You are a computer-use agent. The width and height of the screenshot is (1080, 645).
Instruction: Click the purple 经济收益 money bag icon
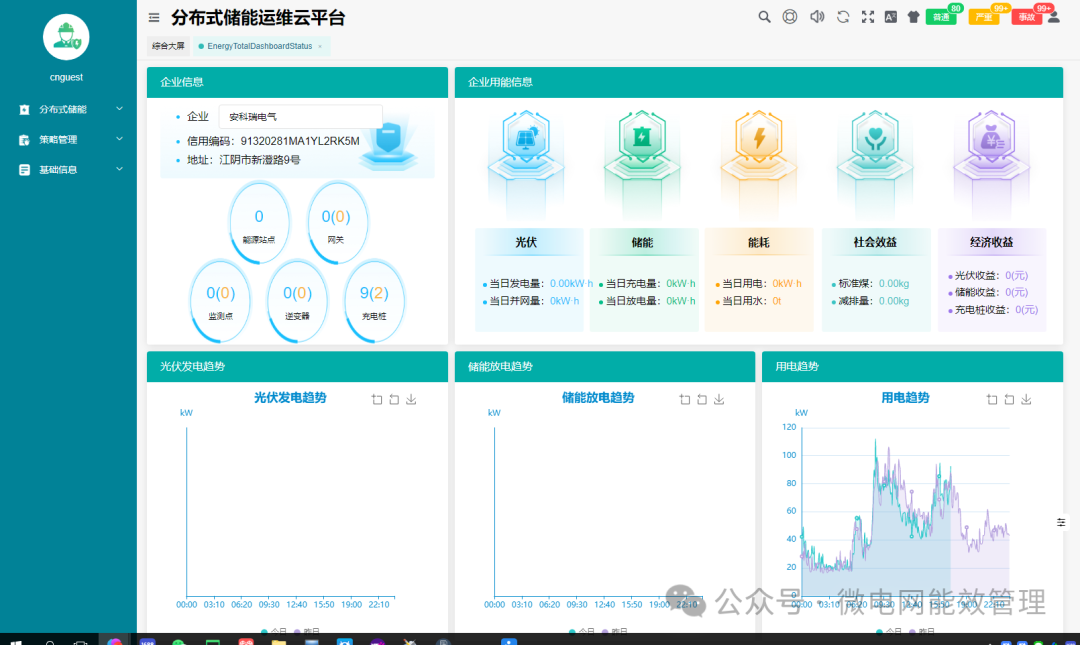click(991, 138)
